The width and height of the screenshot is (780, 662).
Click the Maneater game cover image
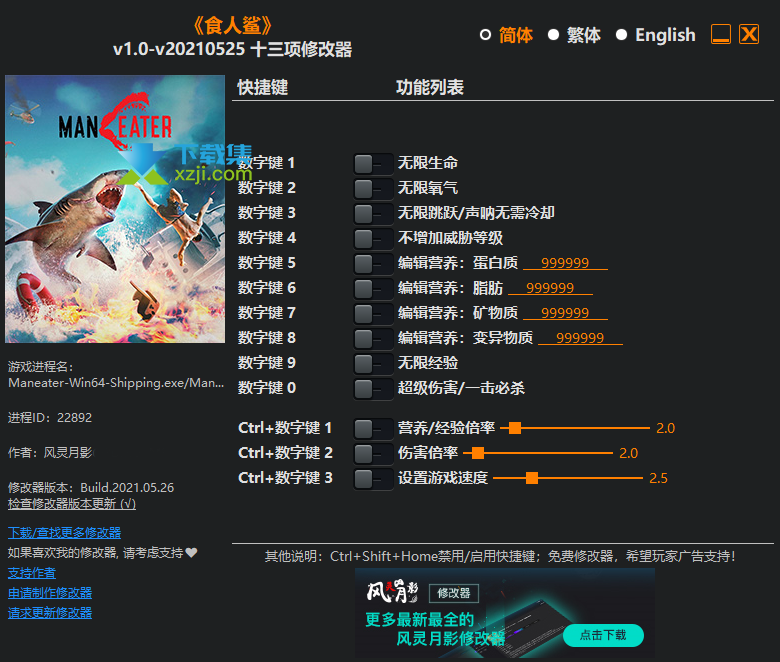[115, 209]
